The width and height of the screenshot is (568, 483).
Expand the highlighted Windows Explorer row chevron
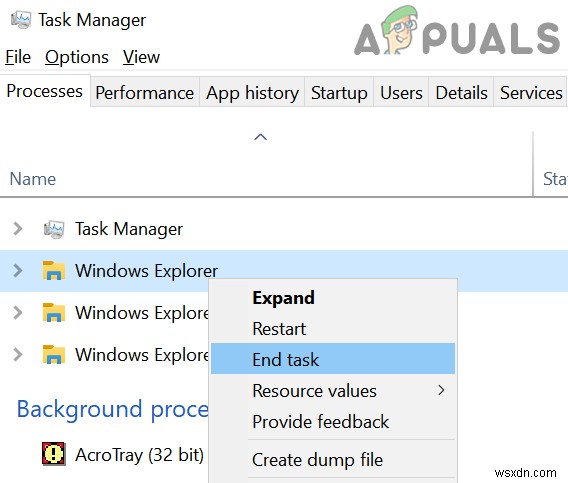pos(17,271)
